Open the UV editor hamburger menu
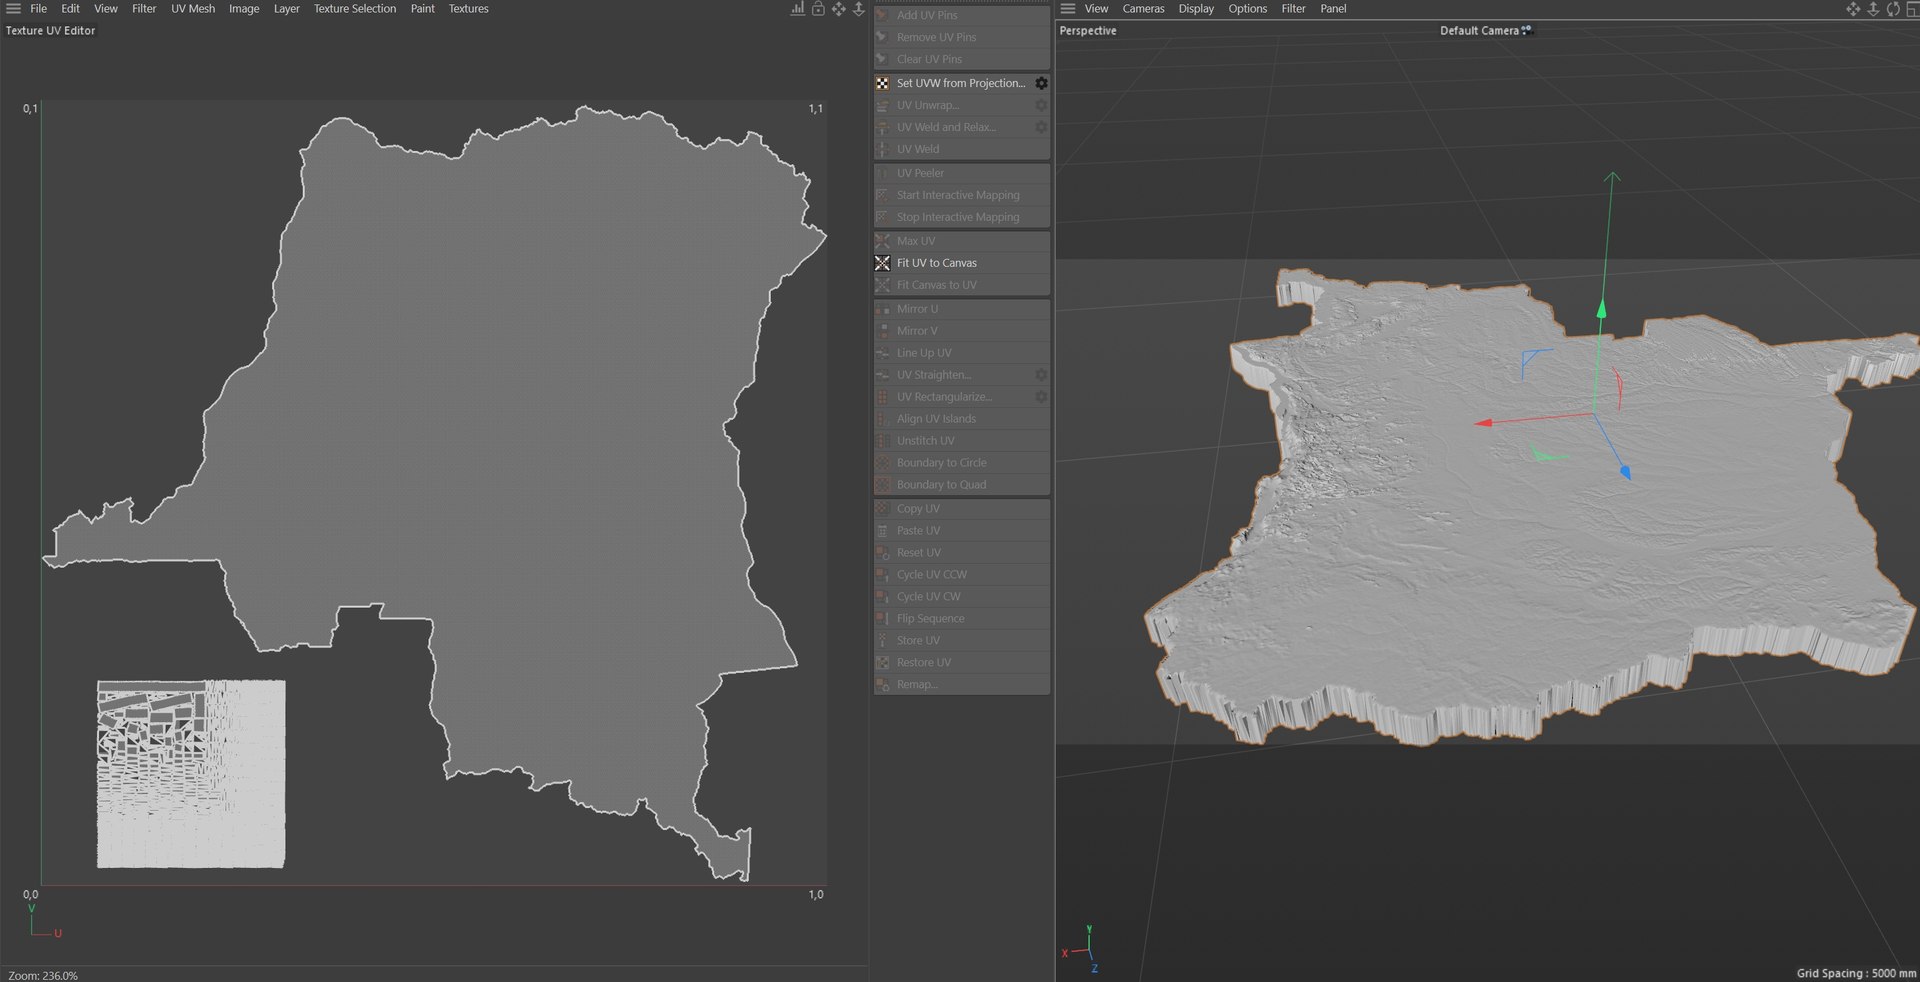Image resolution: width=1920 pixels, height=982 pixels. (13, 8)
